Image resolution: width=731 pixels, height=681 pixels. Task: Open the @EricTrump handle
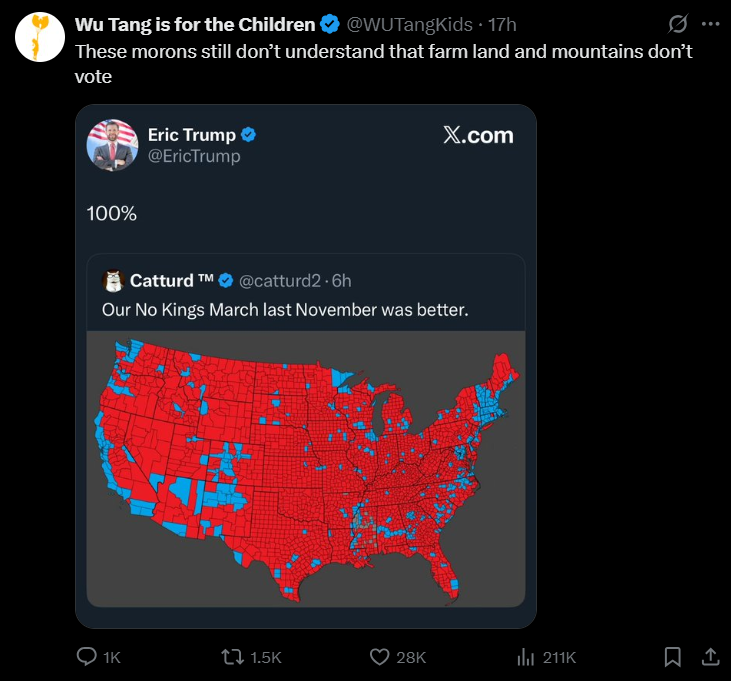[194, 156]
